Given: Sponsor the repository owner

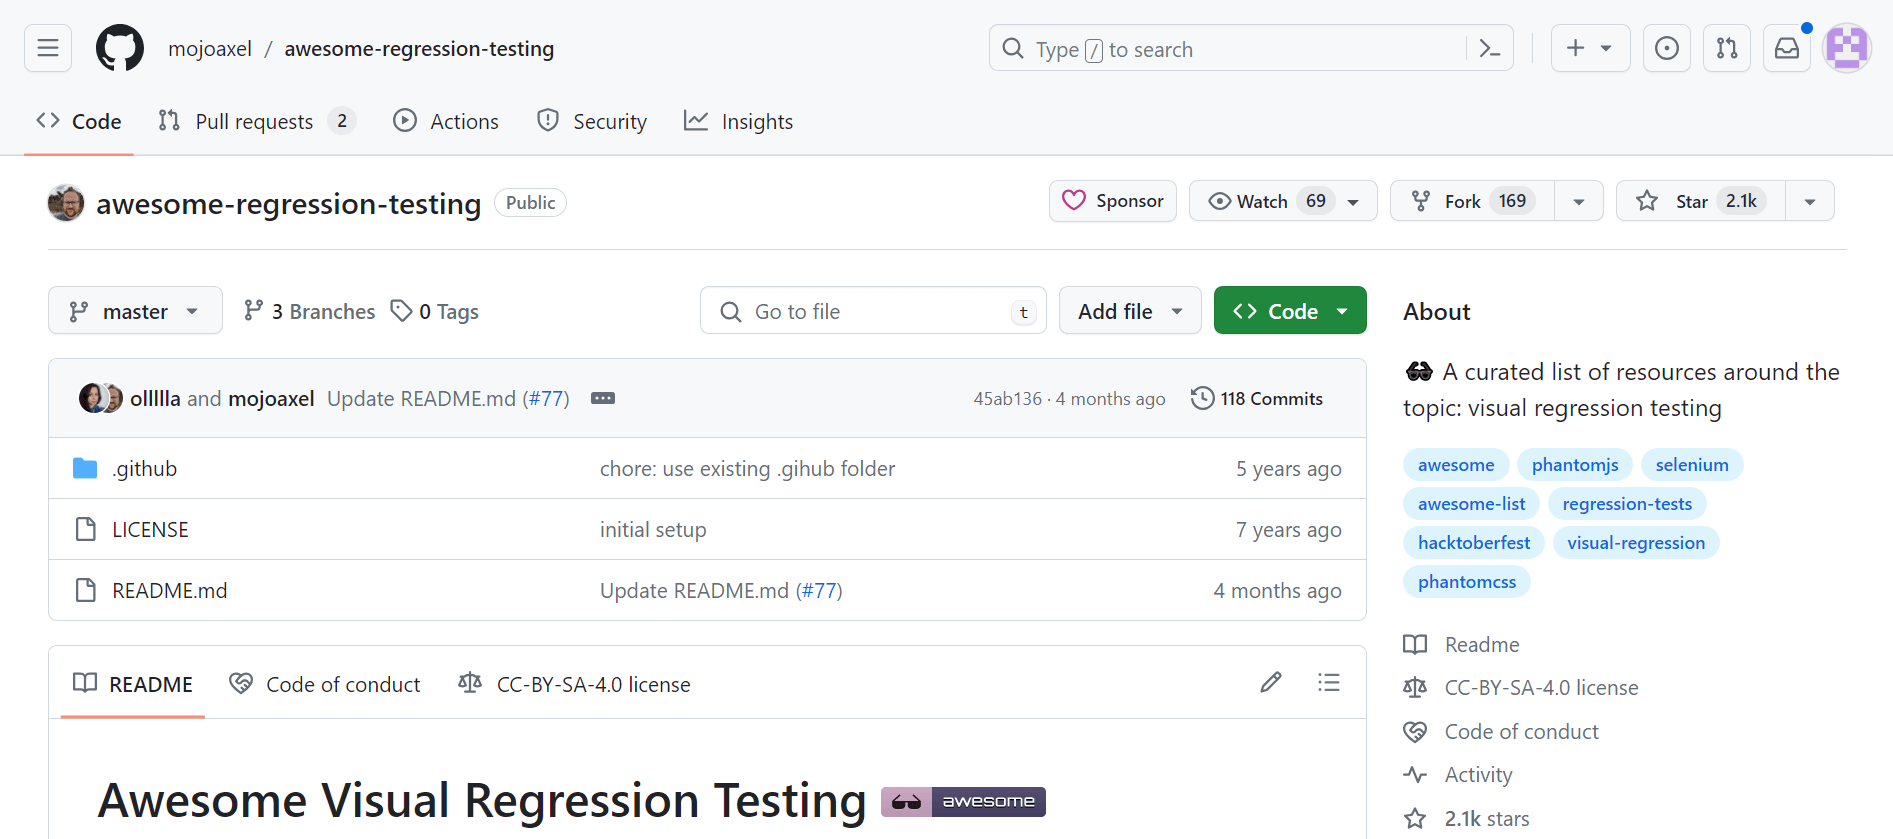Looking at the screenshot, I should pyautogui.click(x=1112, y=201).
